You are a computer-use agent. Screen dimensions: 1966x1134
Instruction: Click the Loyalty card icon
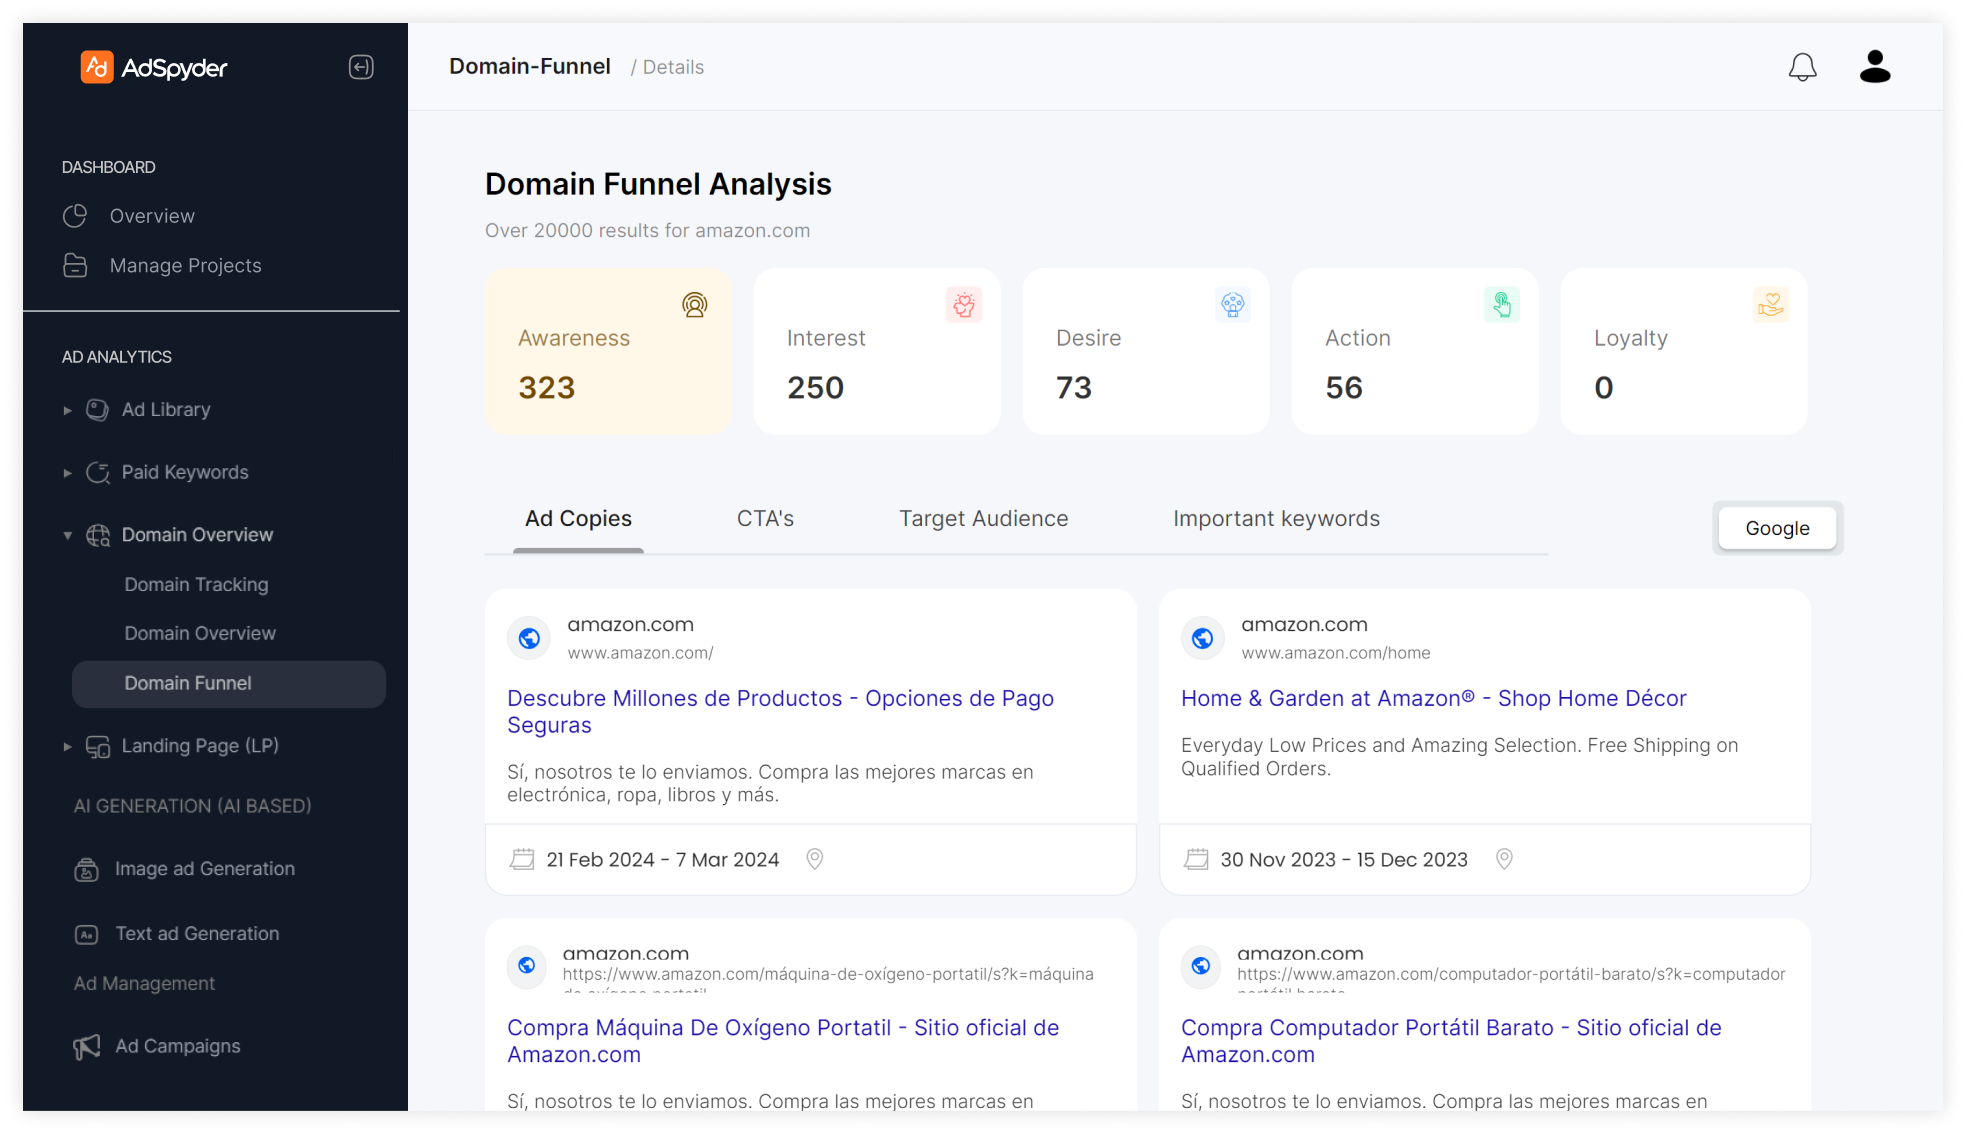click(1771, 305)
